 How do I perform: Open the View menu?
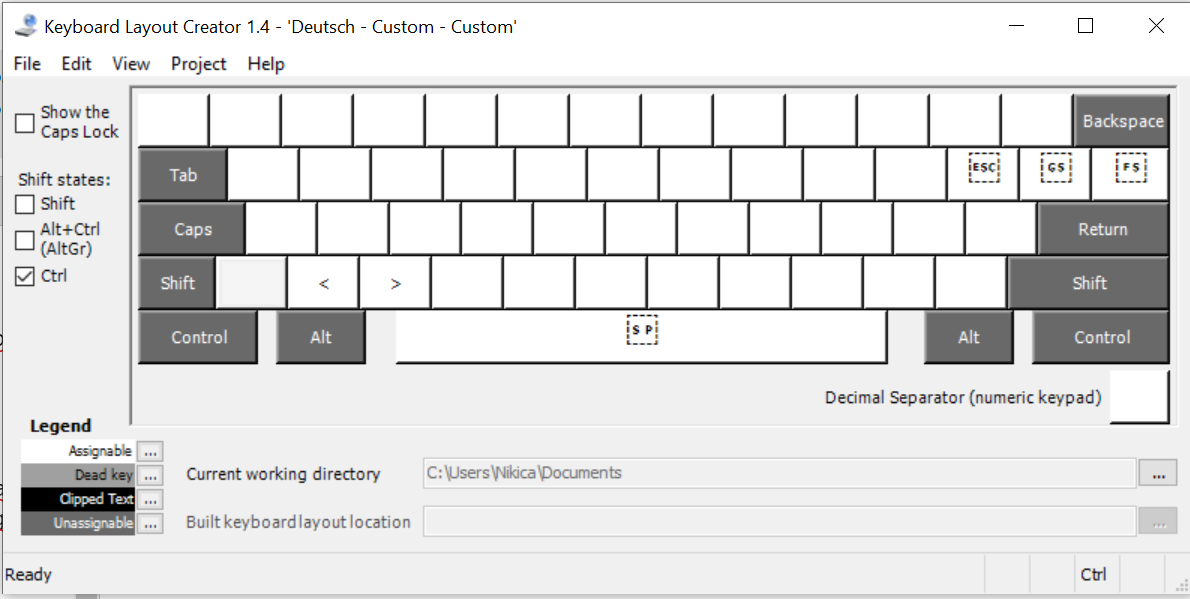pos(131,64)
